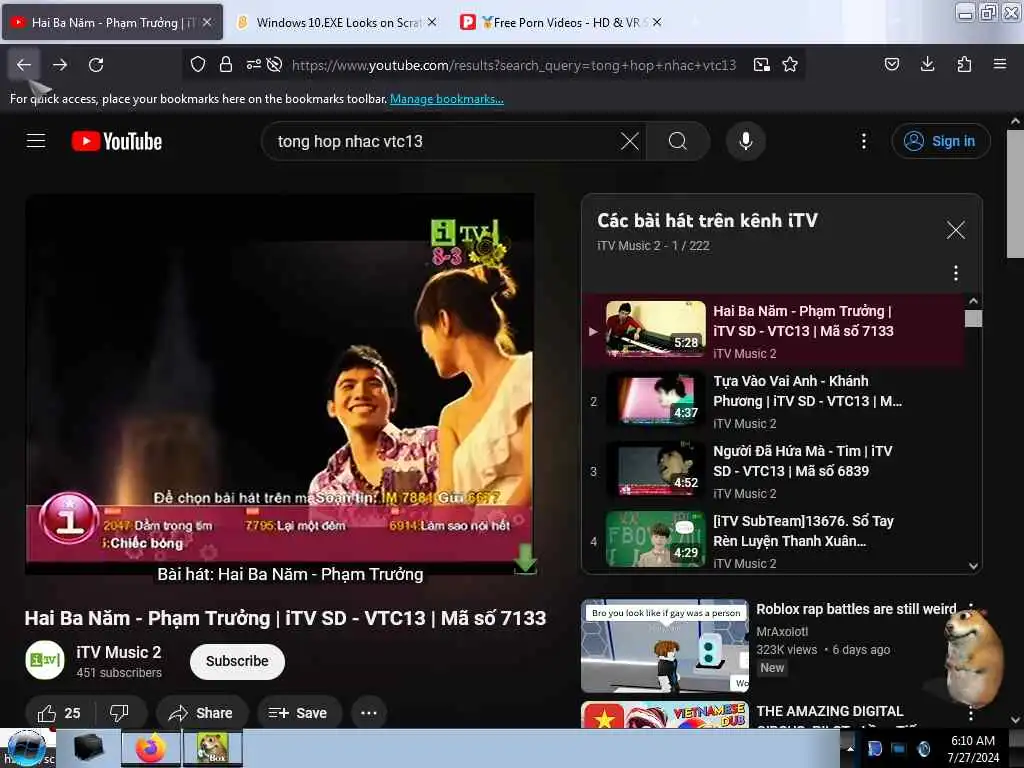Open the iTV Music 2 channel avatar
This screenshot has height=768, width=1024.
pos(45,660)
